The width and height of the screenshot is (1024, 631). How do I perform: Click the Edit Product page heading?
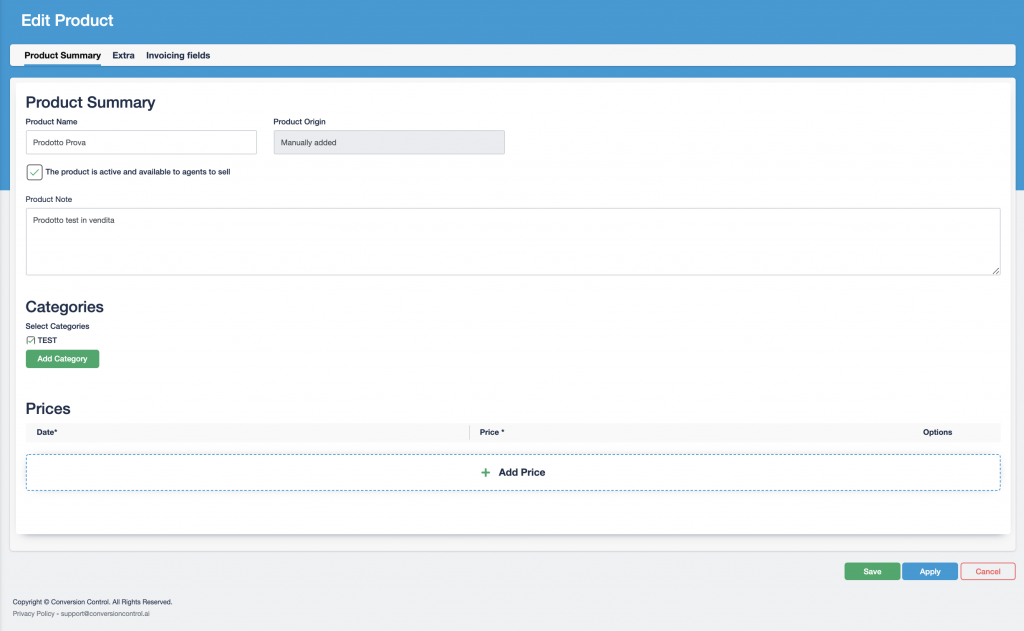(67, 20)
